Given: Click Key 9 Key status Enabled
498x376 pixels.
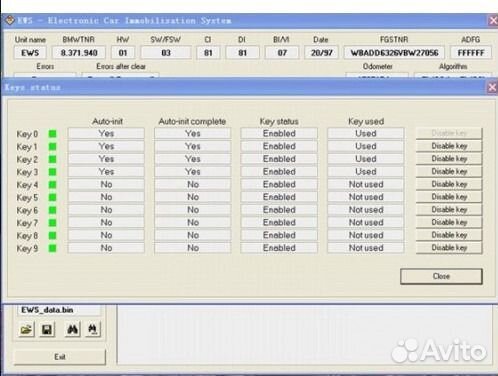Looking at the screenshot, I should (x=279, y=248).
